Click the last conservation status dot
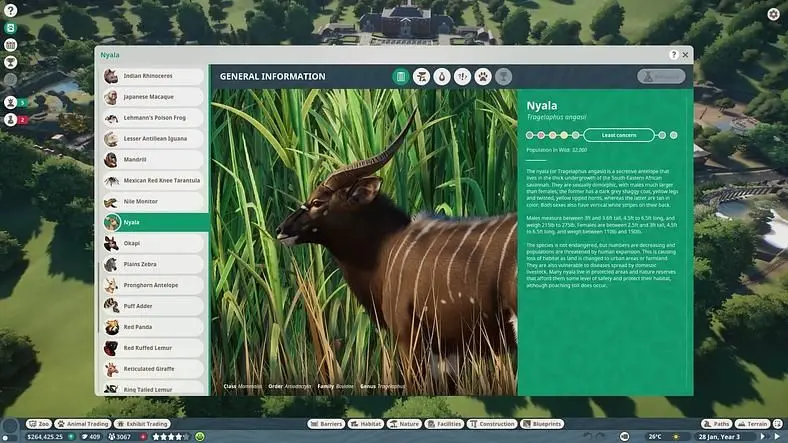Screen dimensions: 788x443 [x=673, y=135]
